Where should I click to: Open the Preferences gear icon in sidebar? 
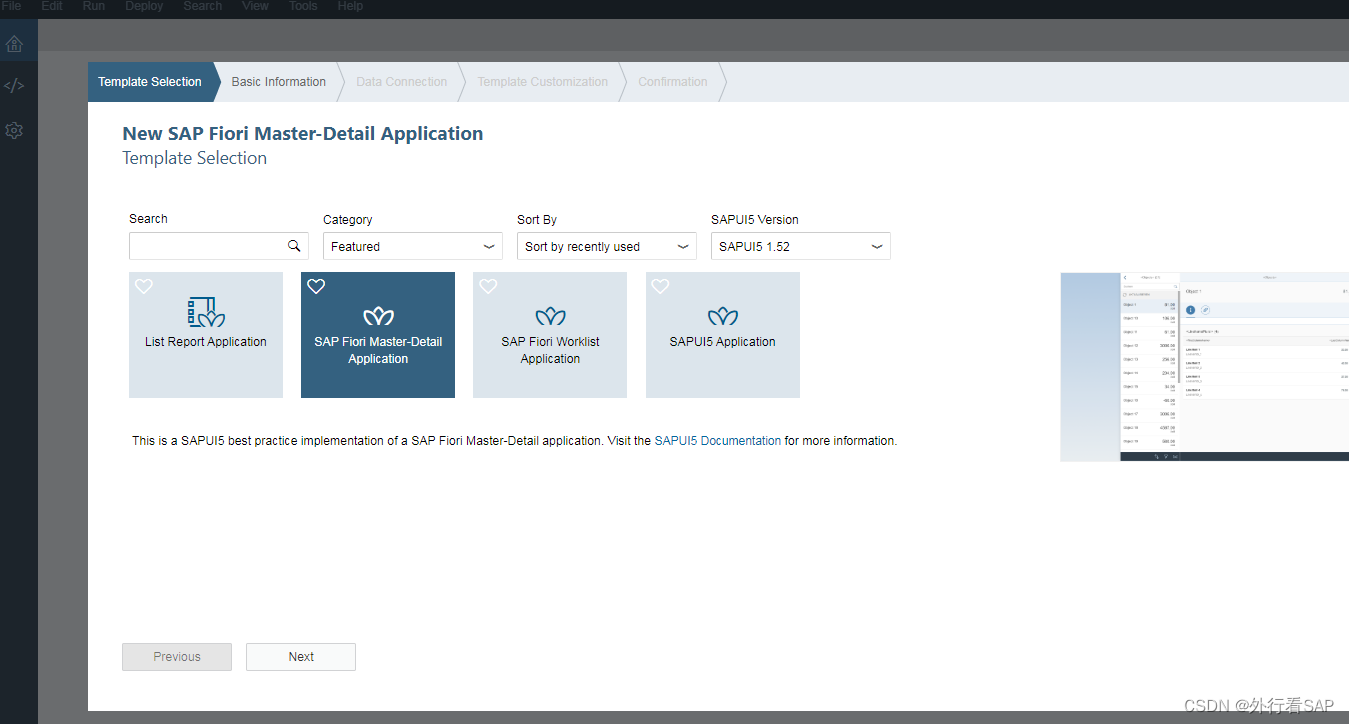[x=14, y=130]
